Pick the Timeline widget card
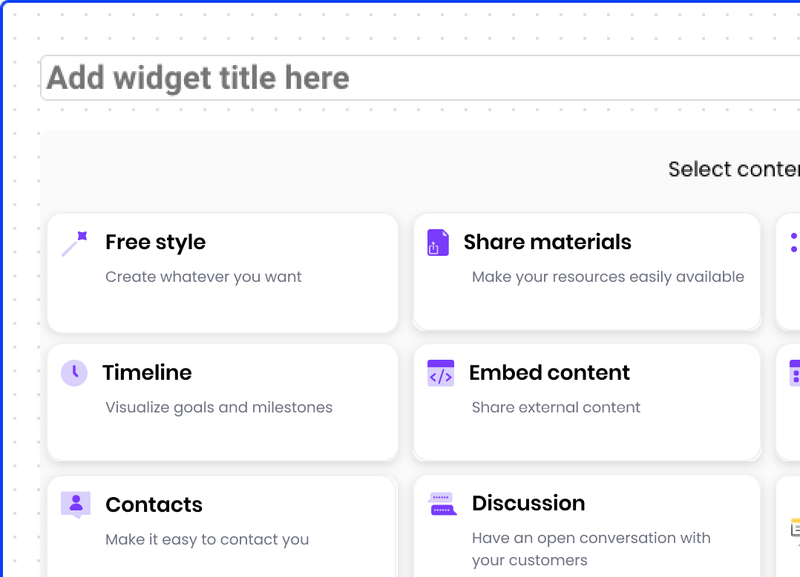Viewport: 800px width, 577px height. coord(222,402)
